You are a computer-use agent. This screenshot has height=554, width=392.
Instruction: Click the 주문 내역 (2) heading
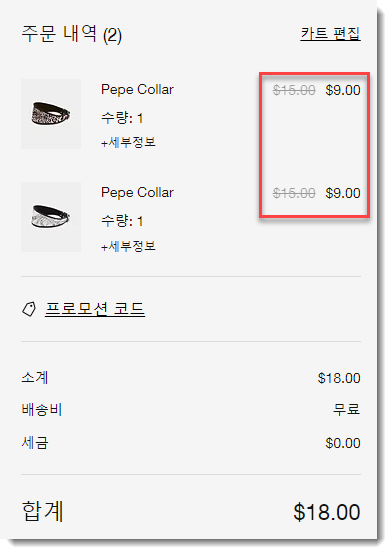coord(72,35)
